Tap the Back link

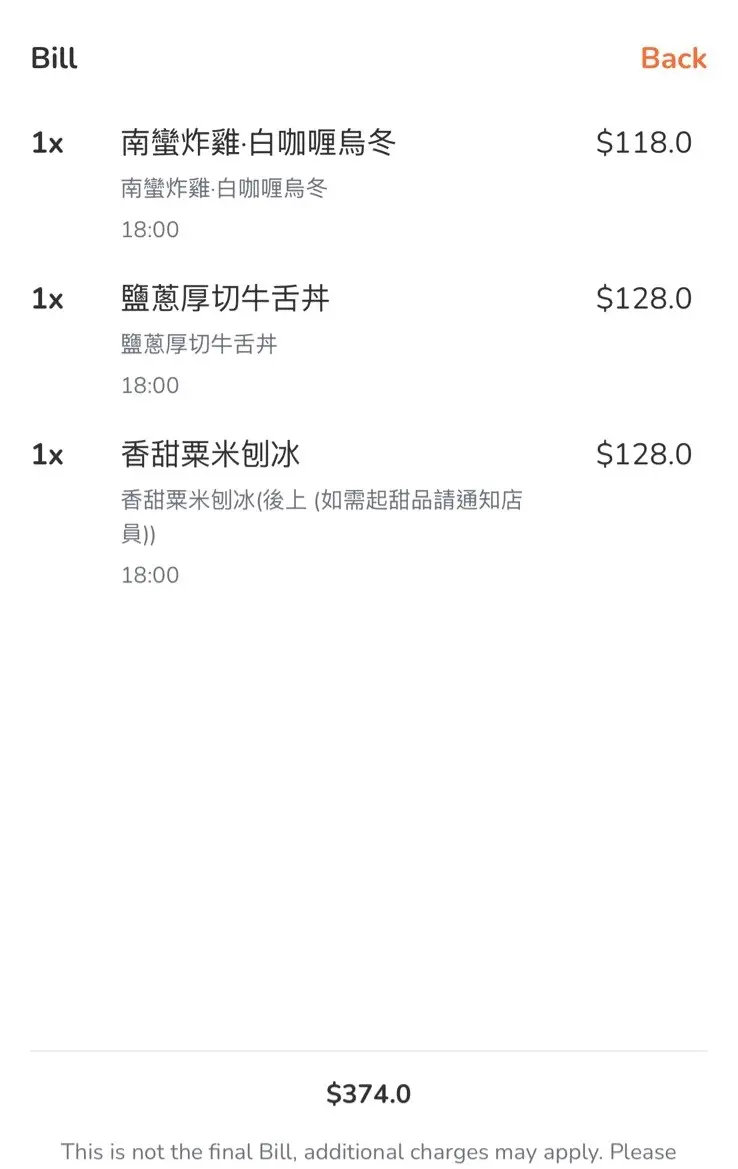pos(673,58)
